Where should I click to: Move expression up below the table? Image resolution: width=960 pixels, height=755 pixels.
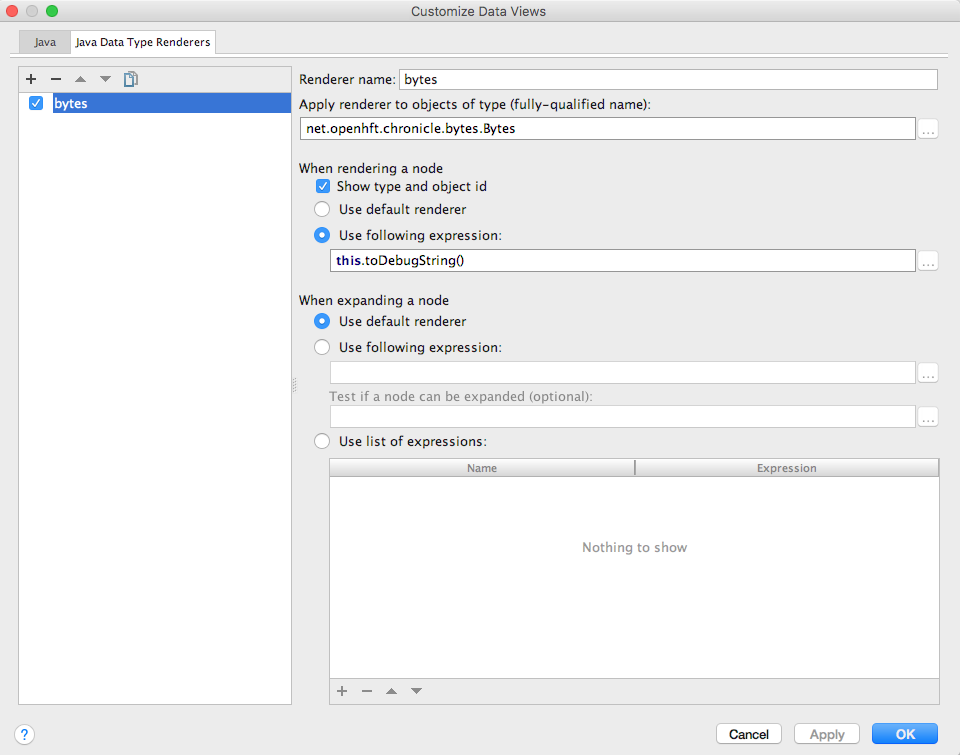[391, 691]
